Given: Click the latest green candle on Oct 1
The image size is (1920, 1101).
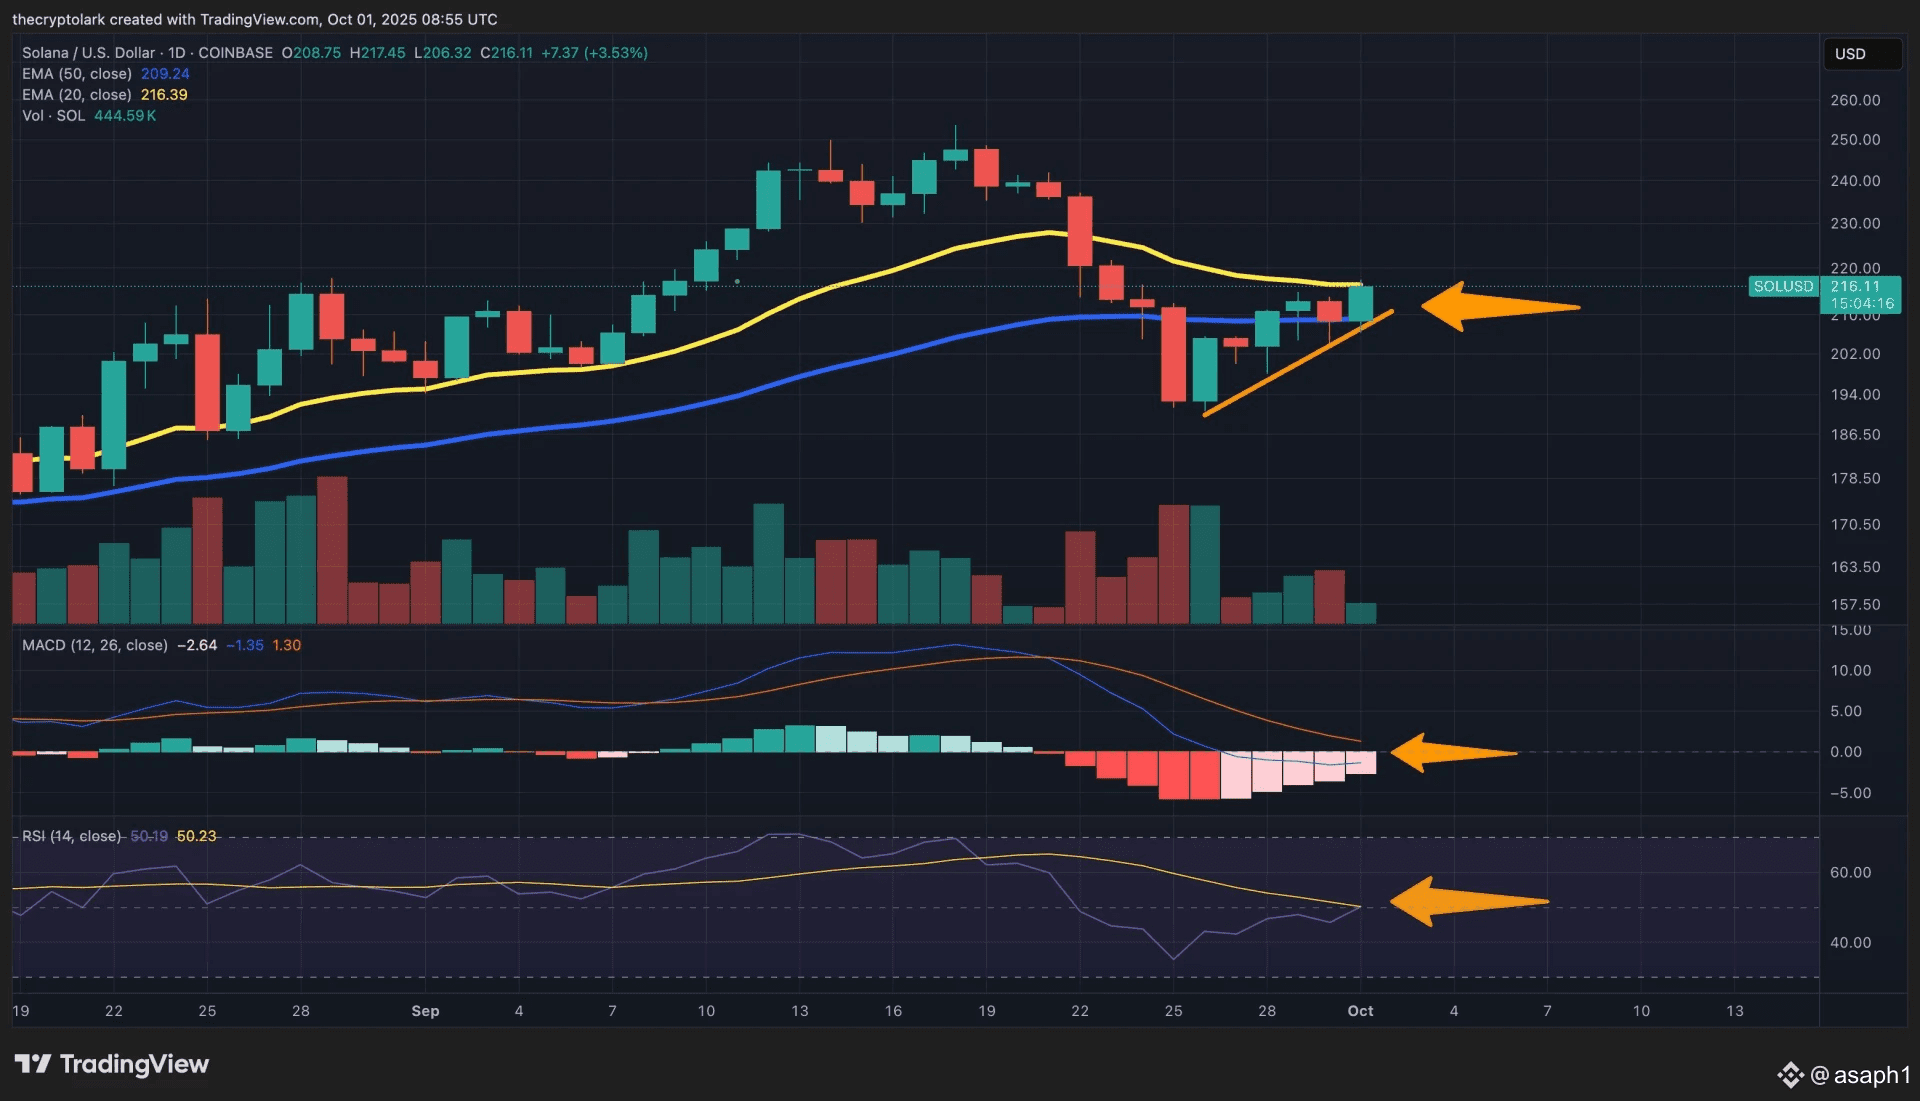Looking at the screenshot, I should [1360, 303].
